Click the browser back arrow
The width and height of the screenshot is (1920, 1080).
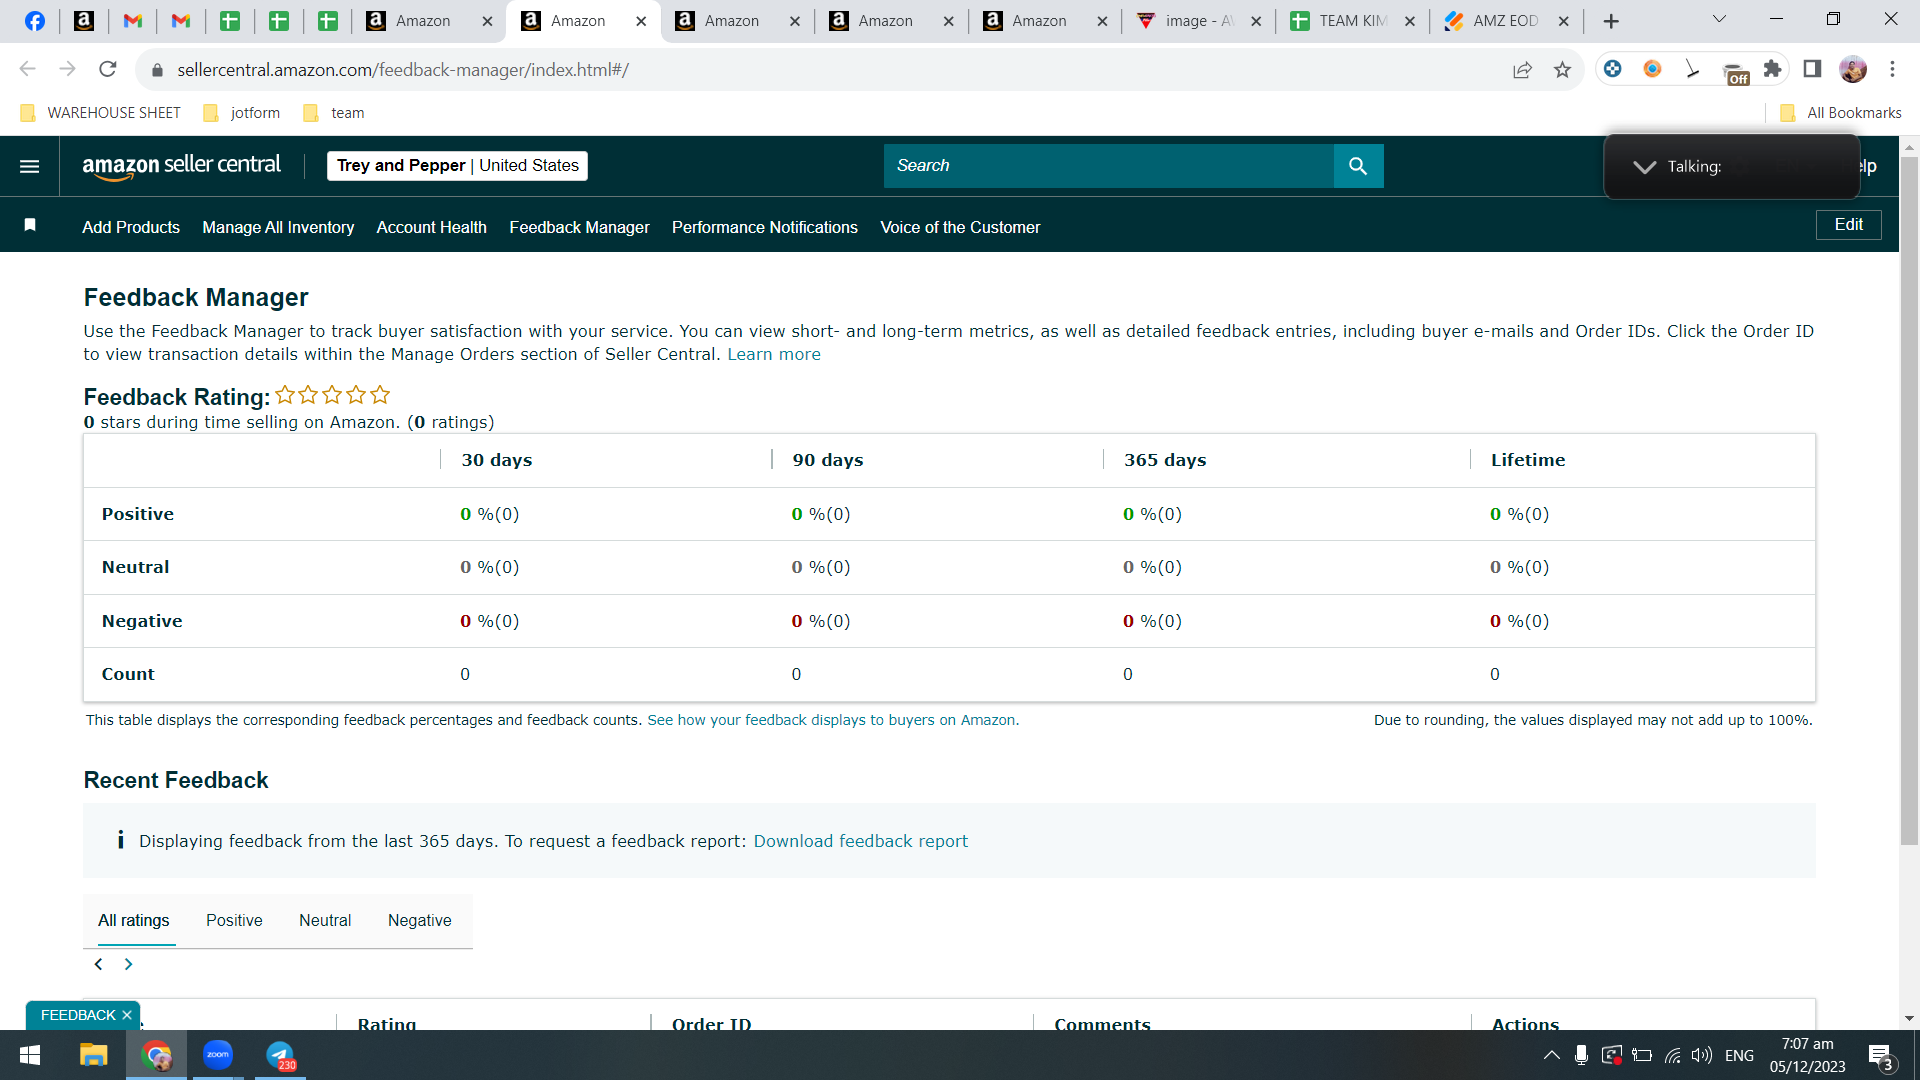[x=28, y=69]
